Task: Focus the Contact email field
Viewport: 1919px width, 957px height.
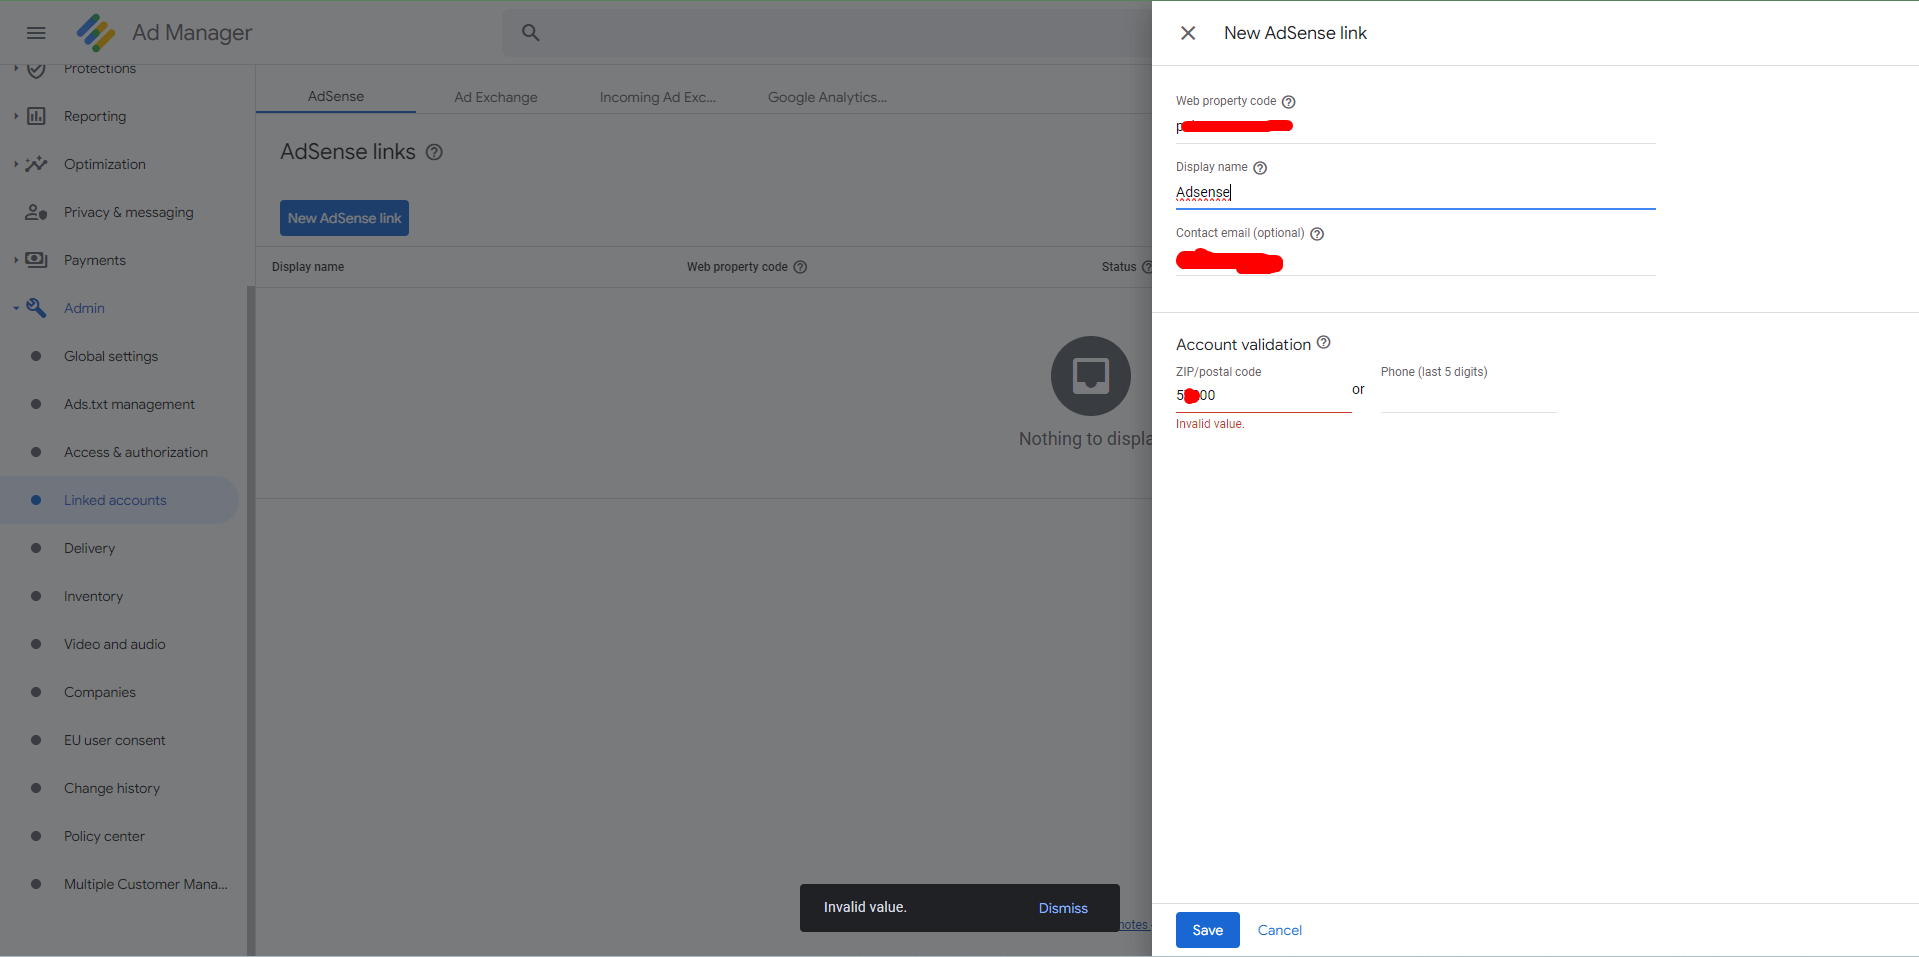Action: click(x=1415, y=261)
